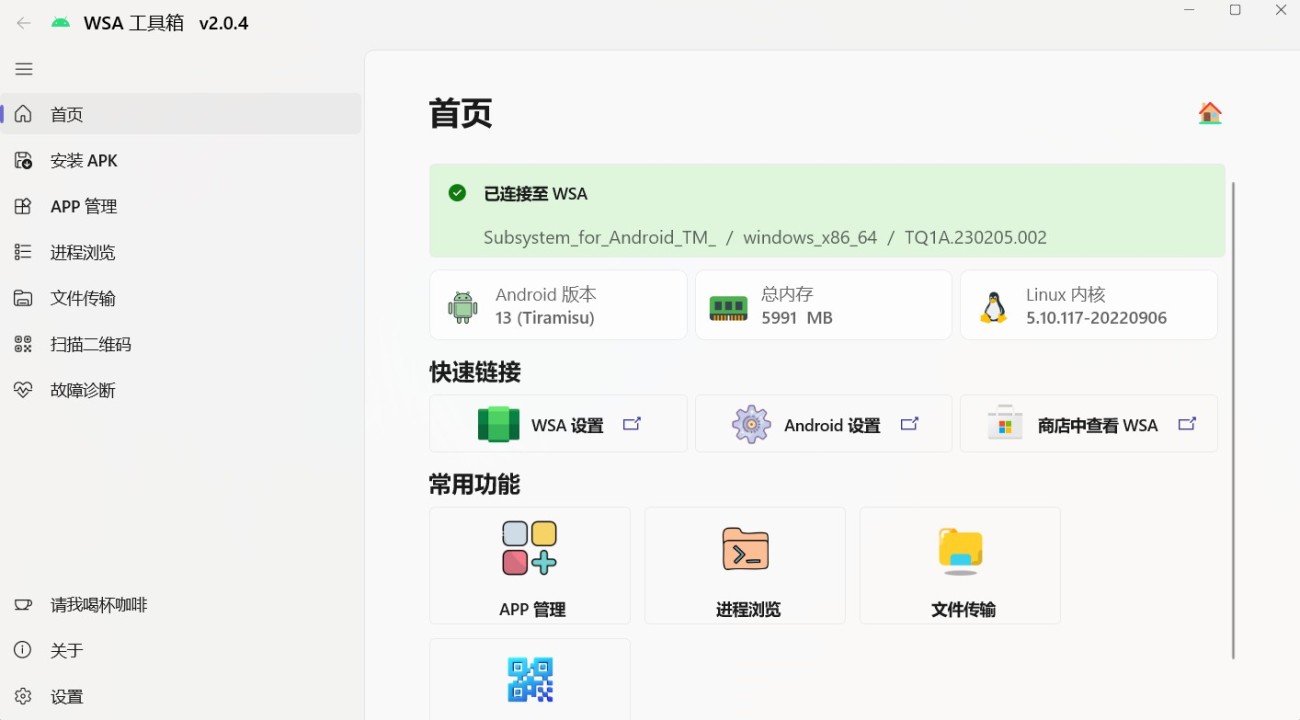Click the Linux 内核 version card
Image resolution: width=1300 pixels, height=720 pixels.
1089,305
